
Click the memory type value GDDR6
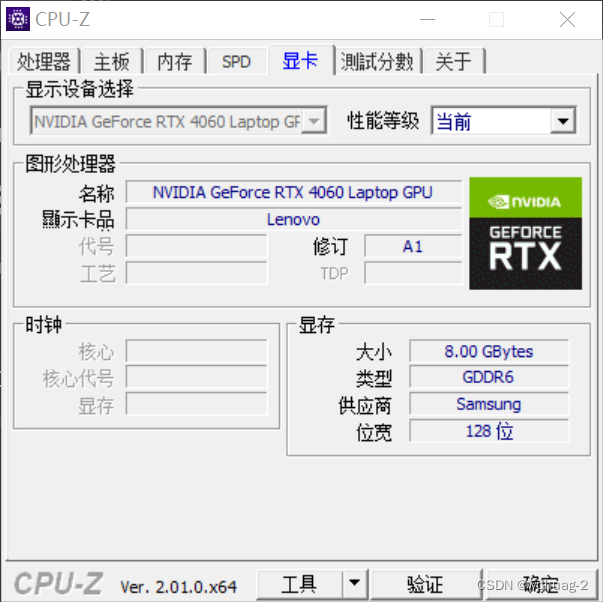tap(489, 377)
